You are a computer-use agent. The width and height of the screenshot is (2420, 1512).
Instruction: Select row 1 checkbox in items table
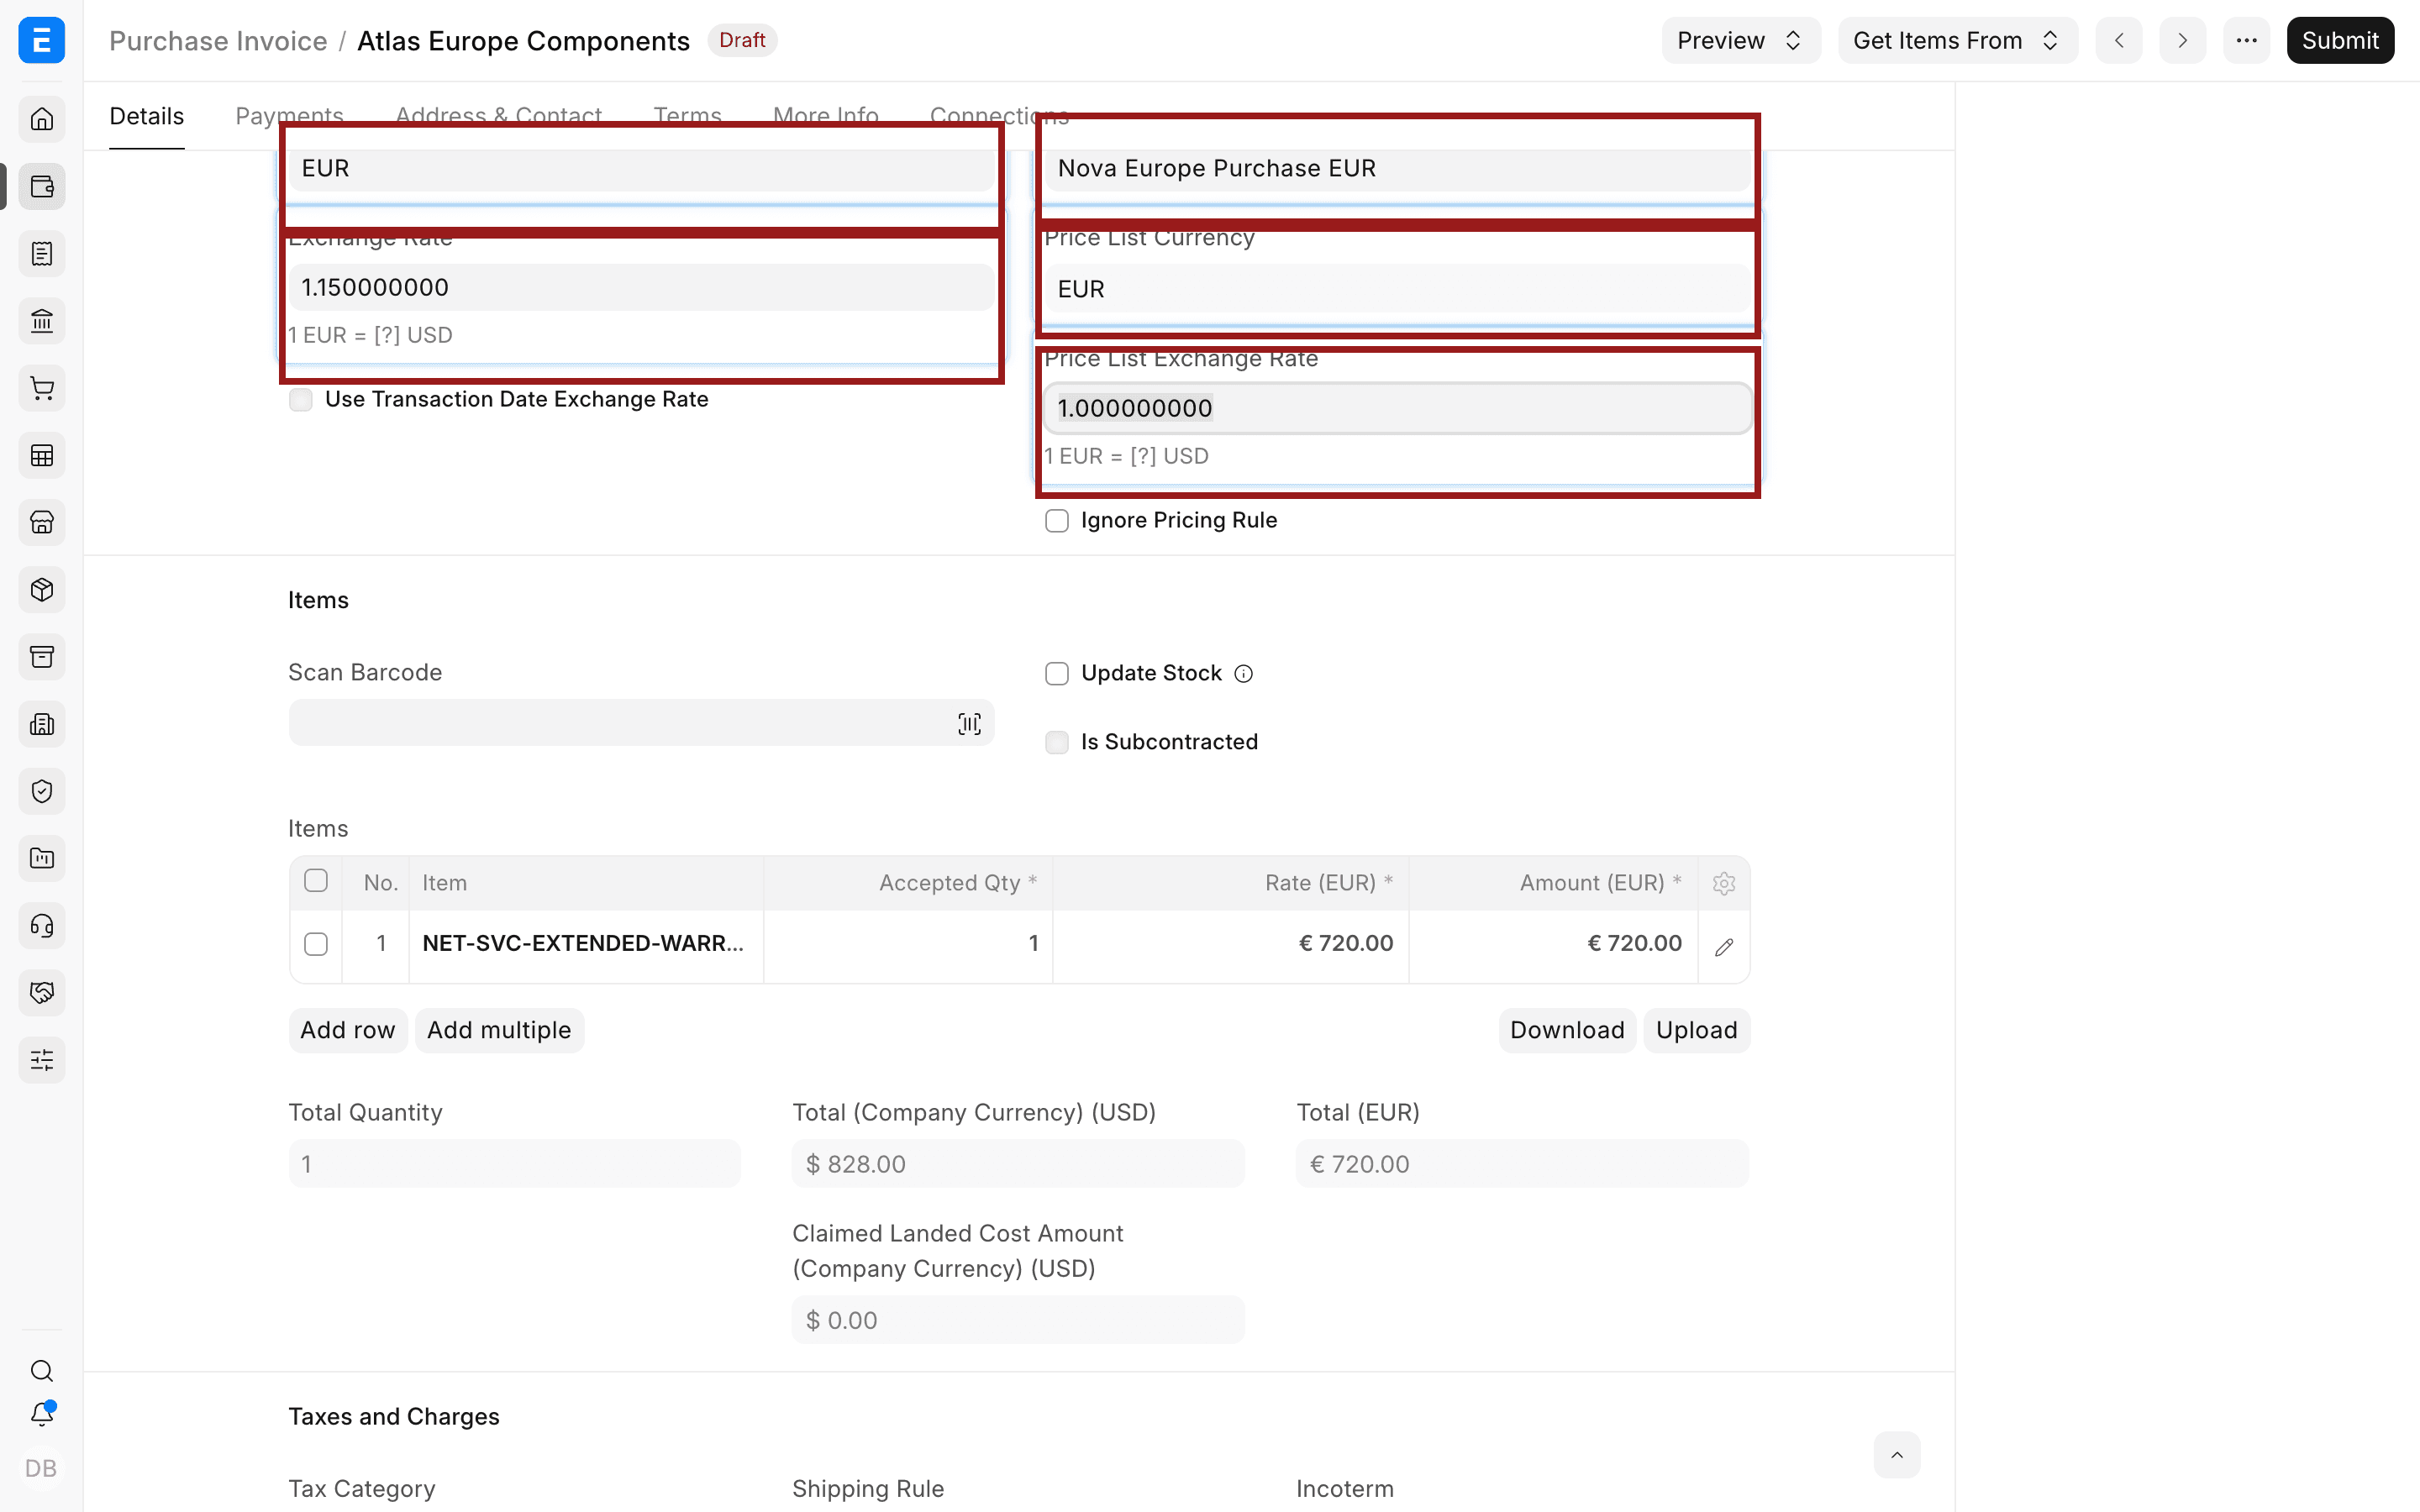(x=316, y=944)
